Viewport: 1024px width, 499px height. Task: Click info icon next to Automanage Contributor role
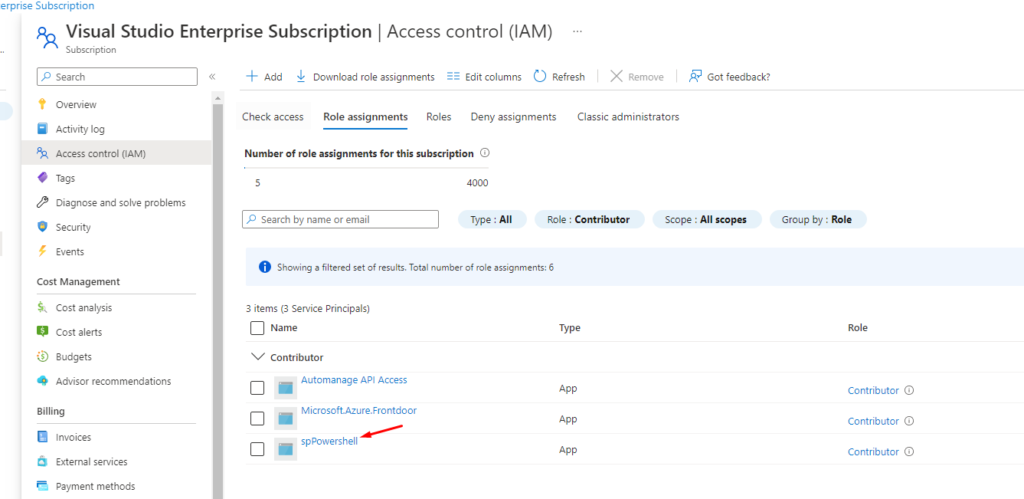[909, 391]
